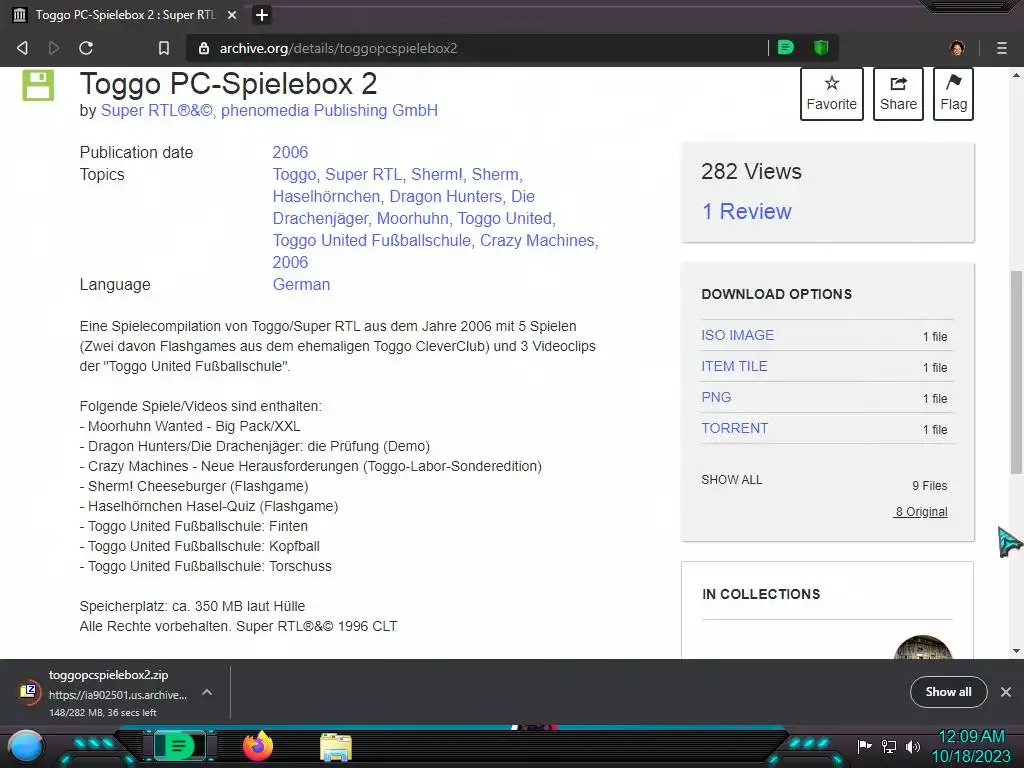Expand the download item chevron menu
The width and height of the screenshot is (1024, 768).
pos(207,692)
